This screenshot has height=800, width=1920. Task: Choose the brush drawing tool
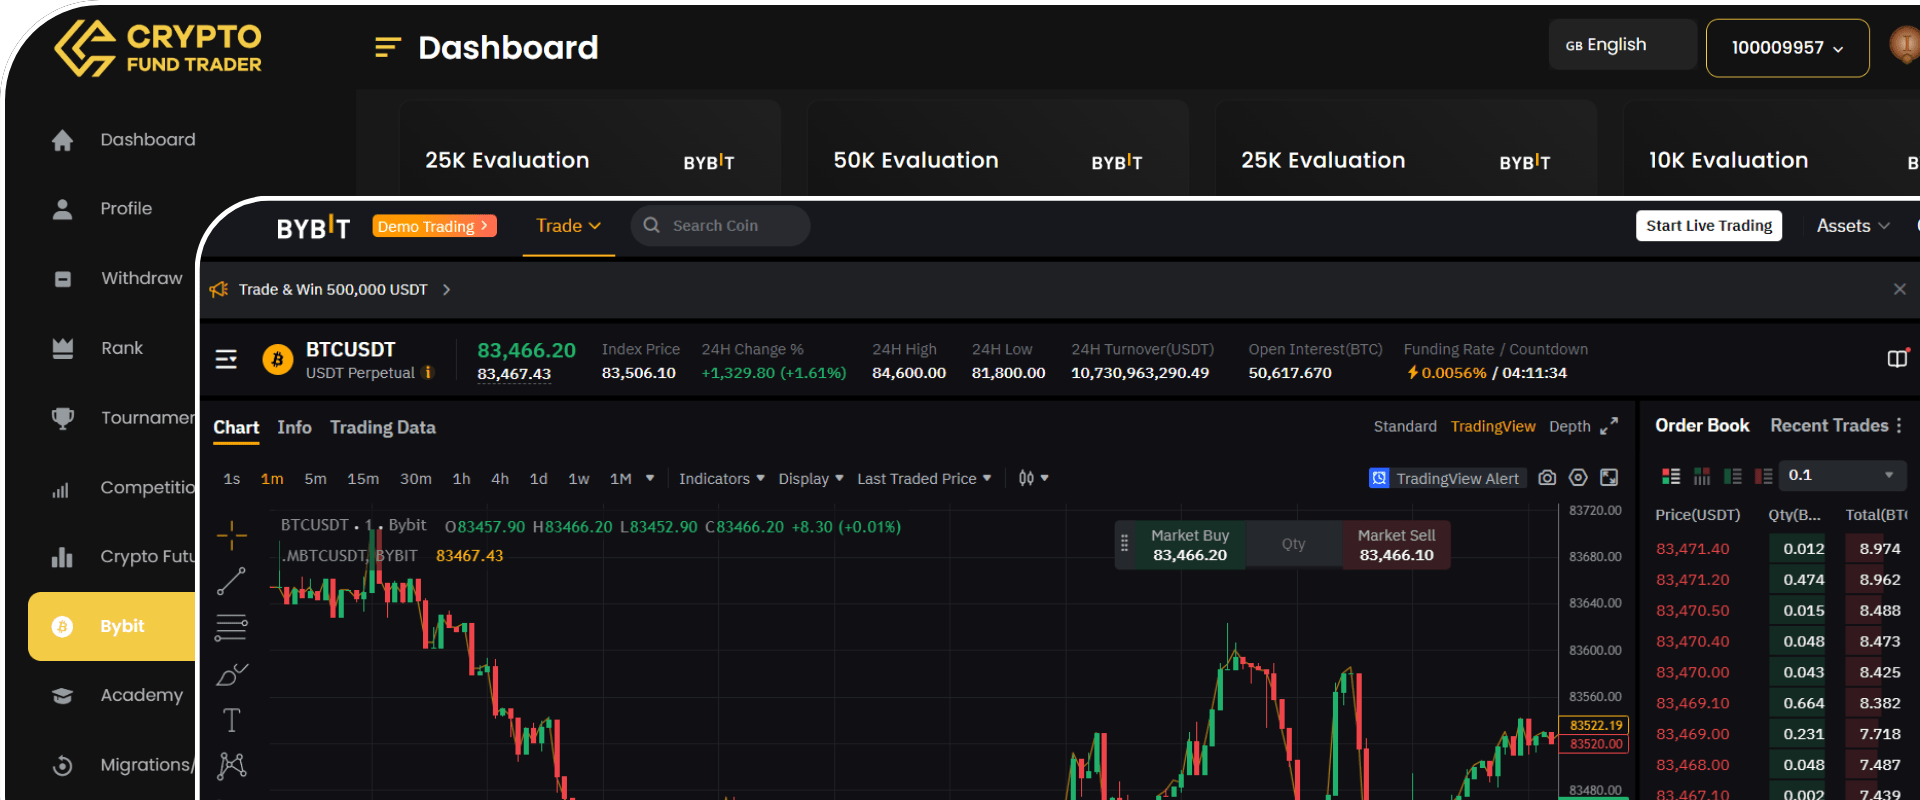(231, 675)
